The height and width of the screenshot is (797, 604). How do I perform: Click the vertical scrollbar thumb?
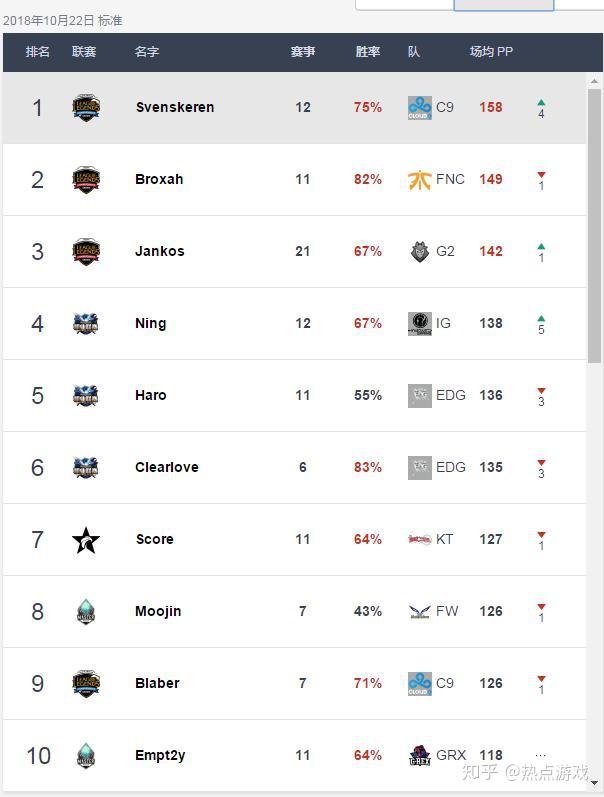coord(594,226)
